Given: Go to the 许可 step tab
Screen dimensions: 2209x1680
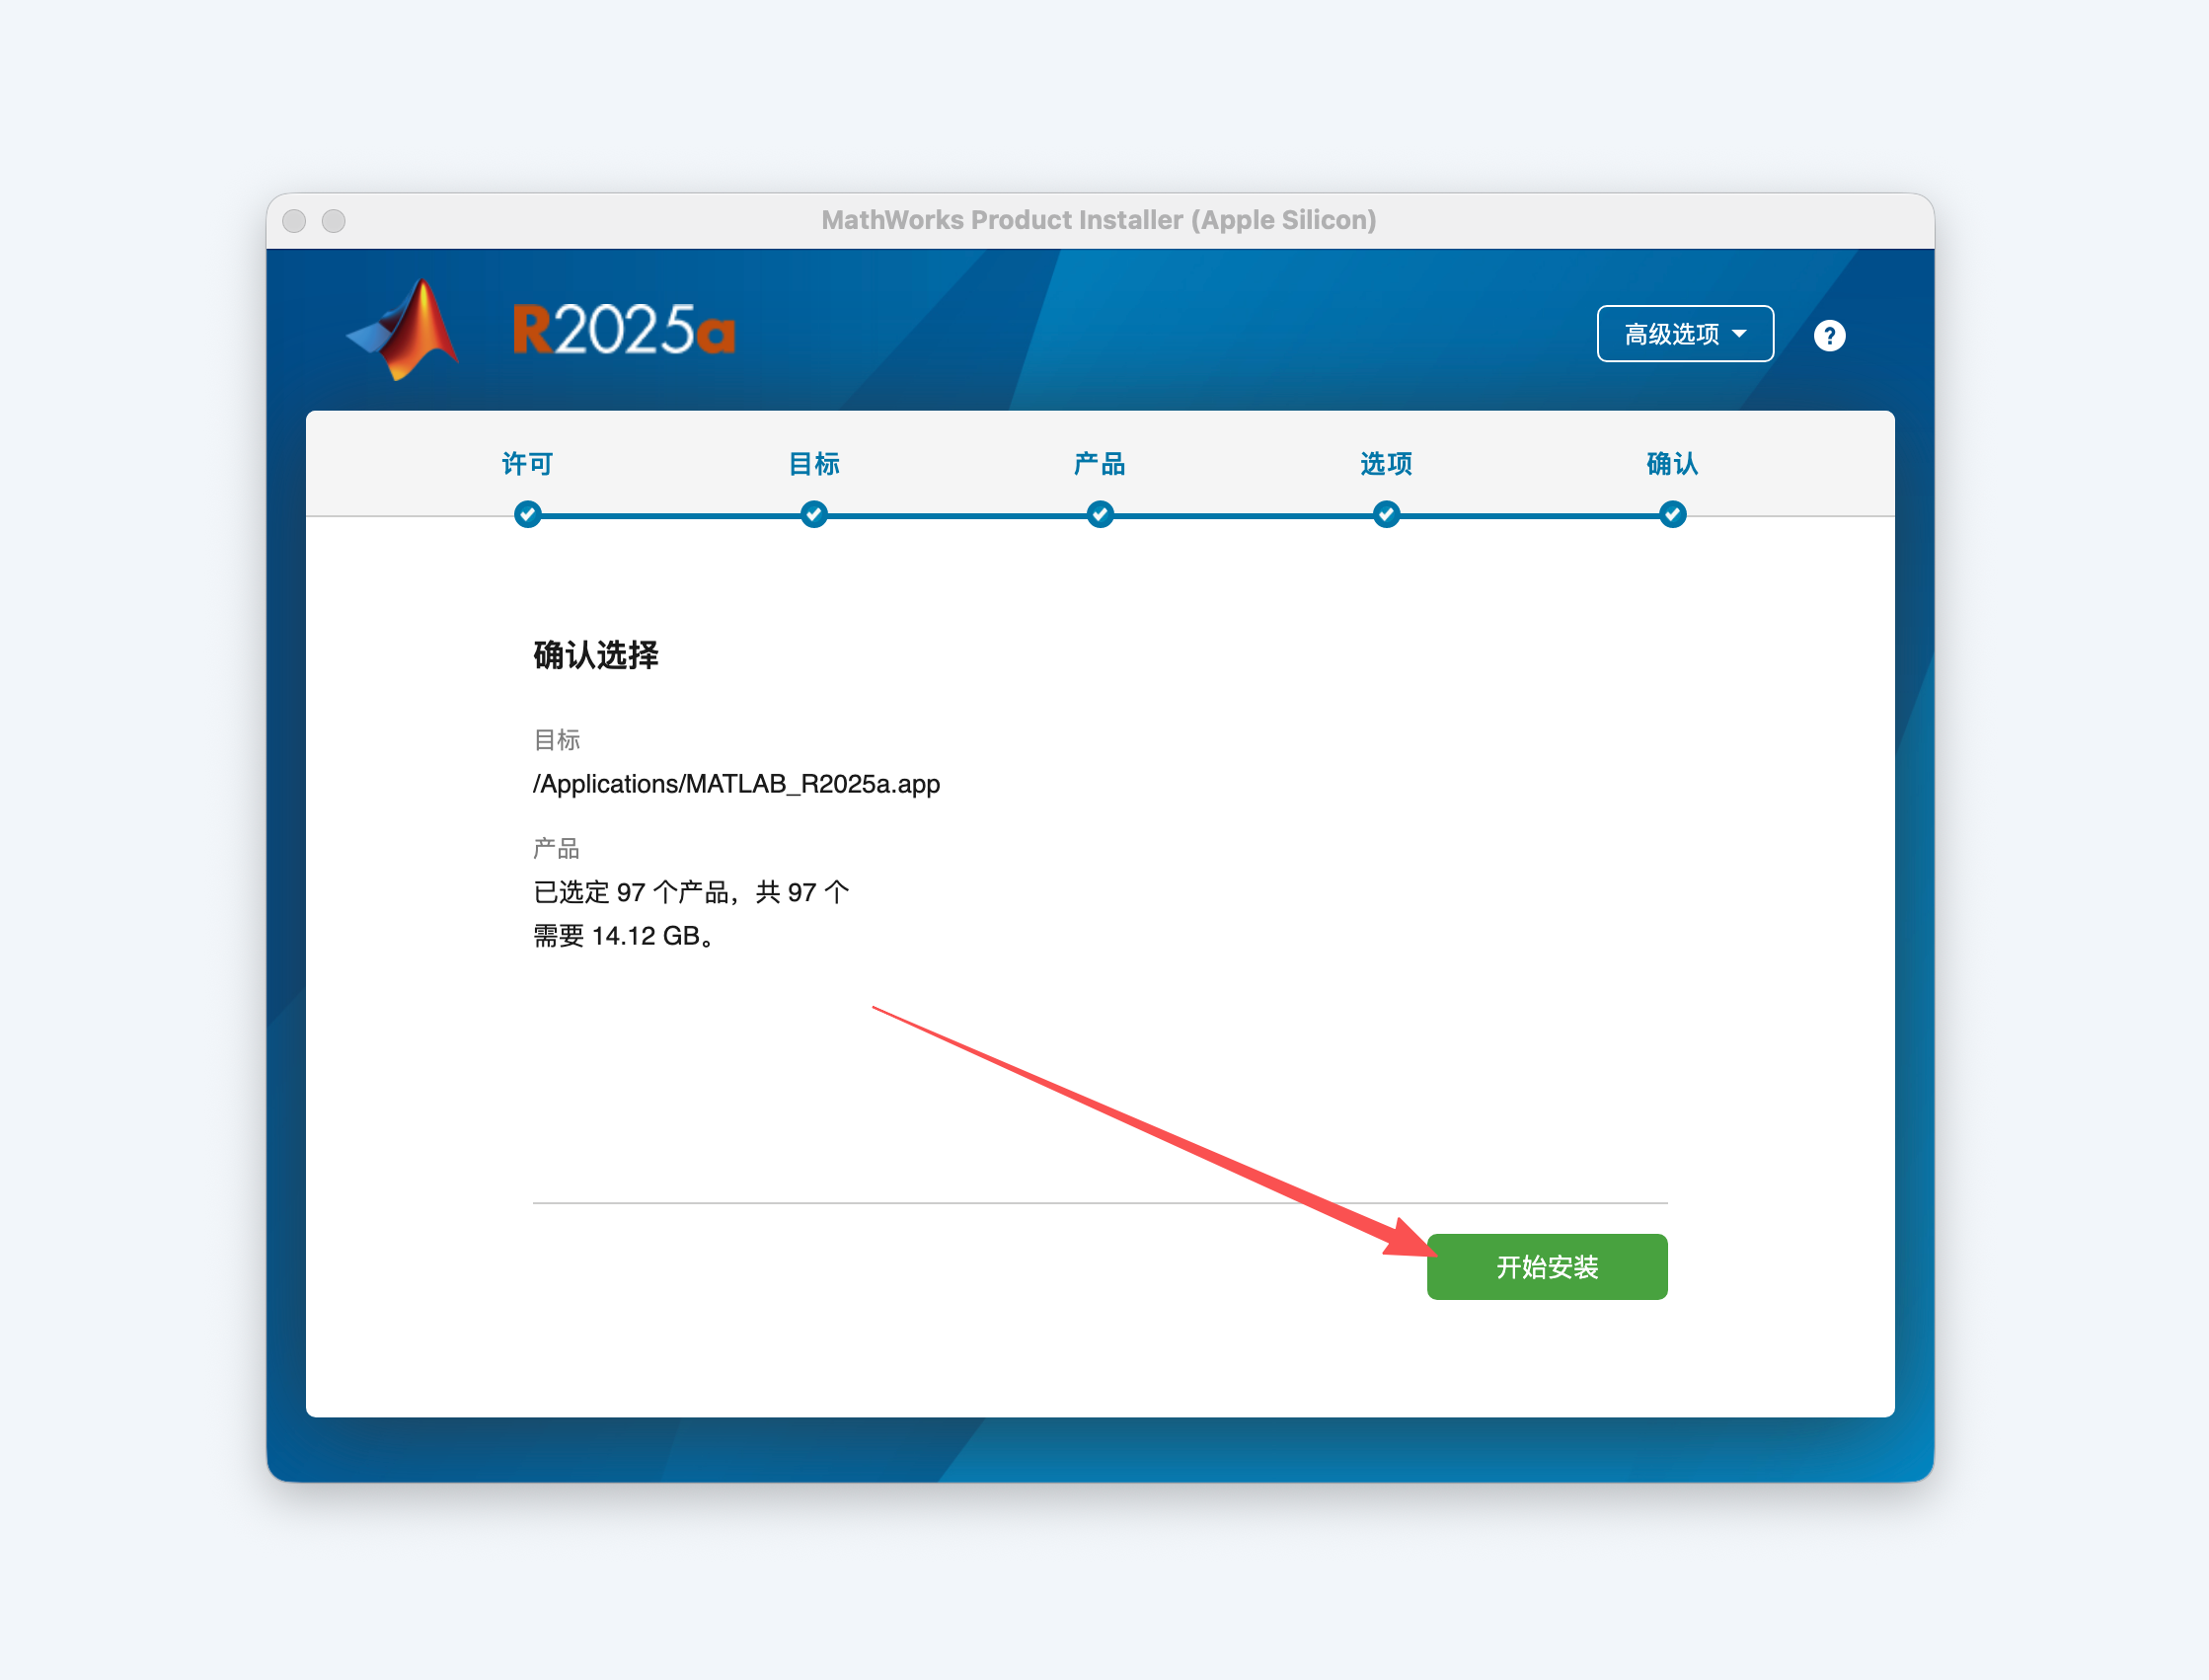Looking at the screenshot, I should coord(527,464).
